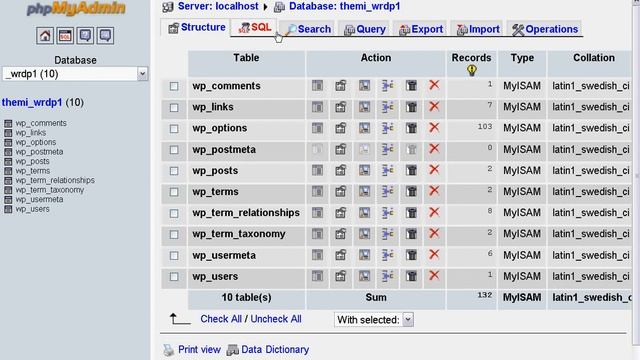Browse the wp_users table
Screen dimensions: 640x360
(x=317, y=276)
